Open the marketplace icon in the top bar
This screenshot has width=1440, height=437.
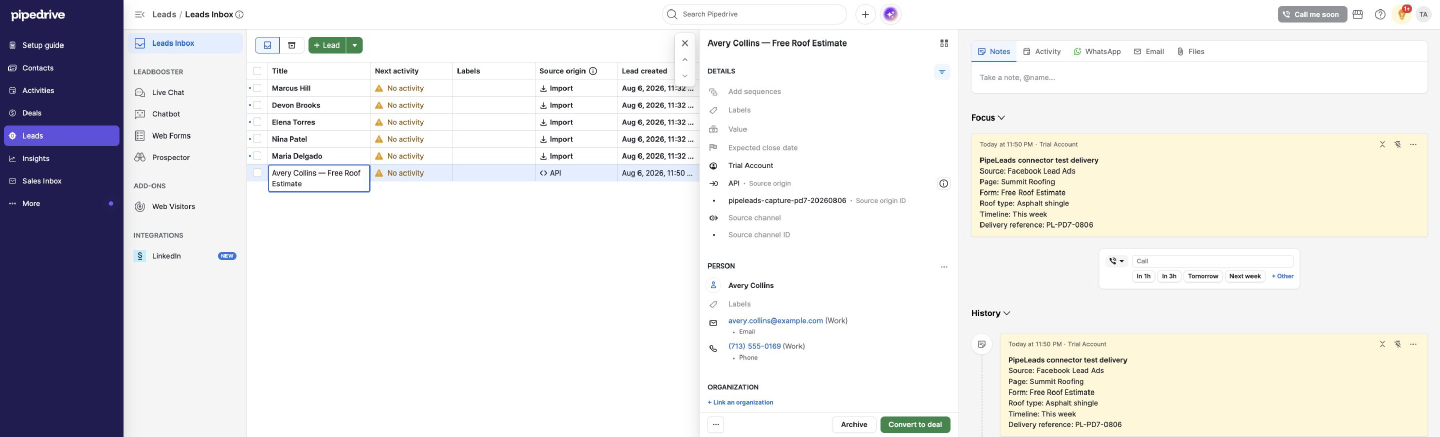(1358, 14)
